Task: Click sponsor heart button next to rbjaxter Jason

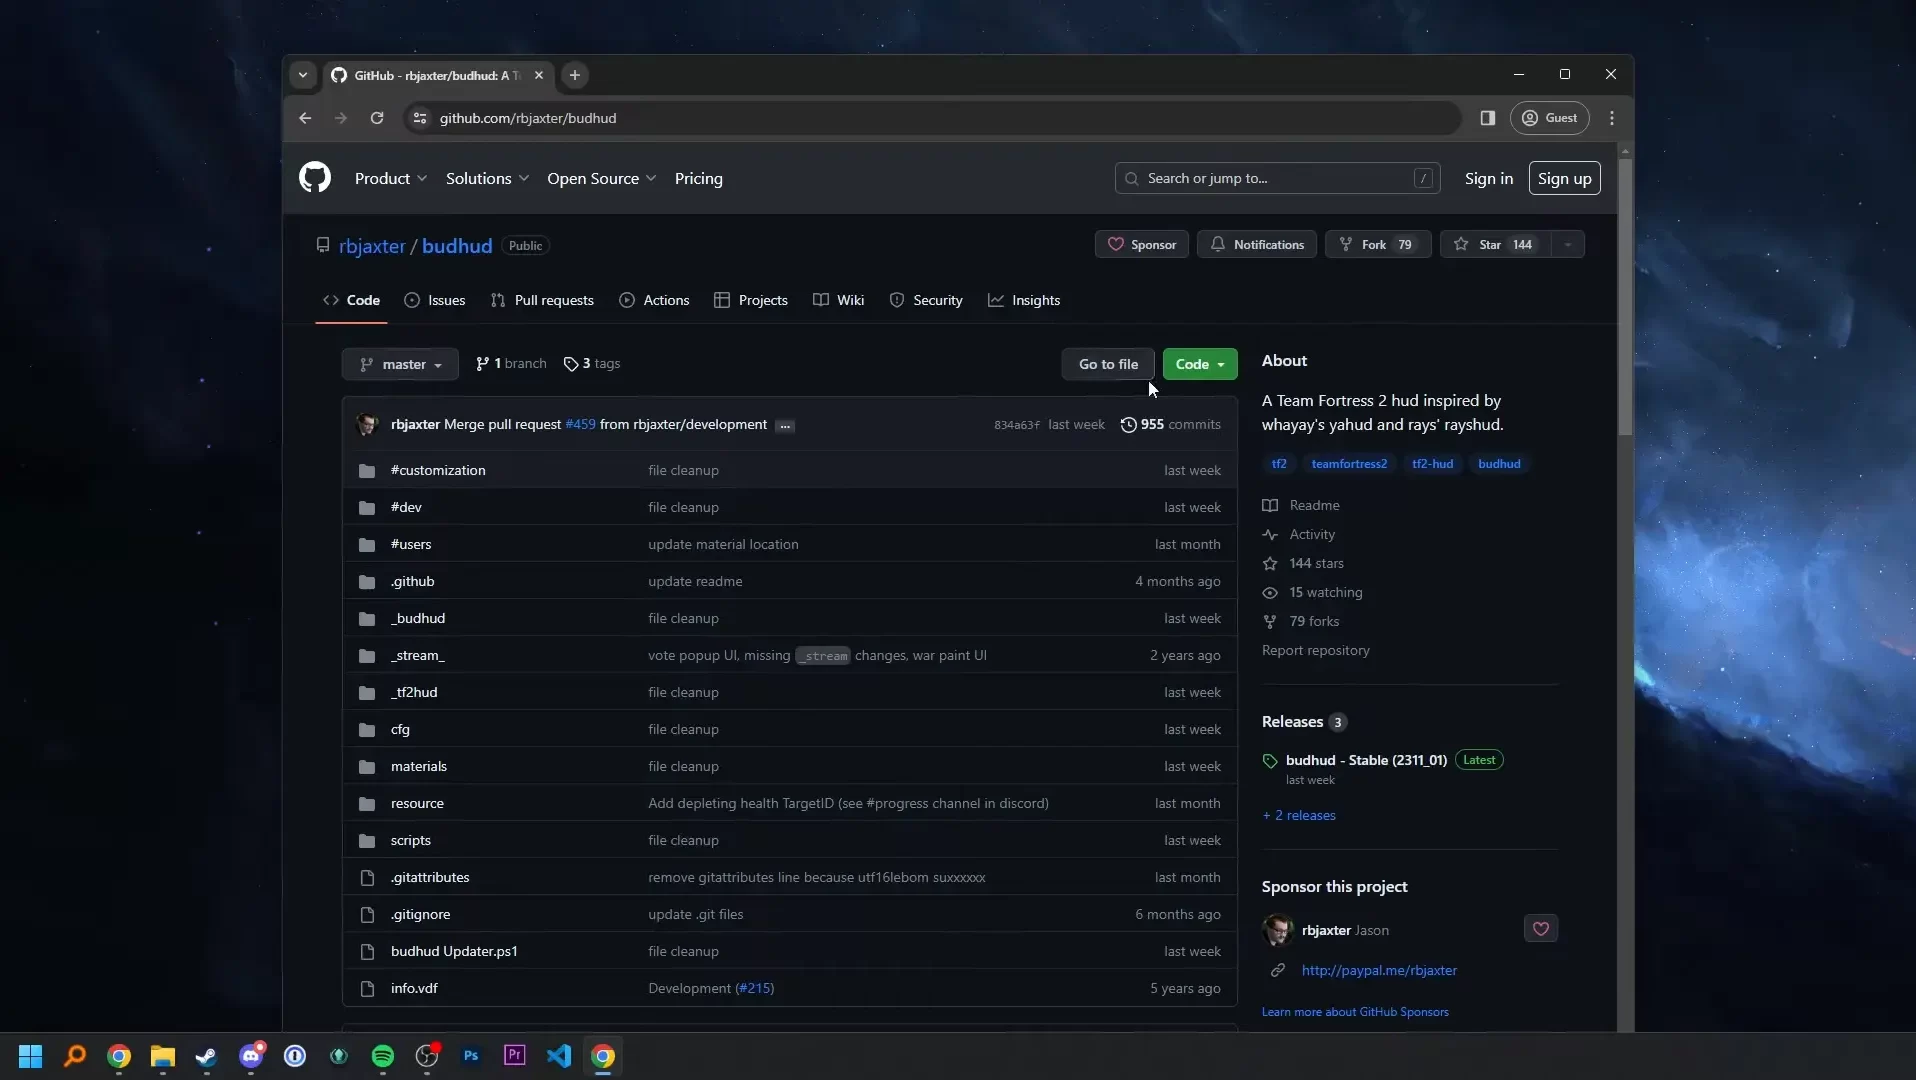Action: (1541, 929)
